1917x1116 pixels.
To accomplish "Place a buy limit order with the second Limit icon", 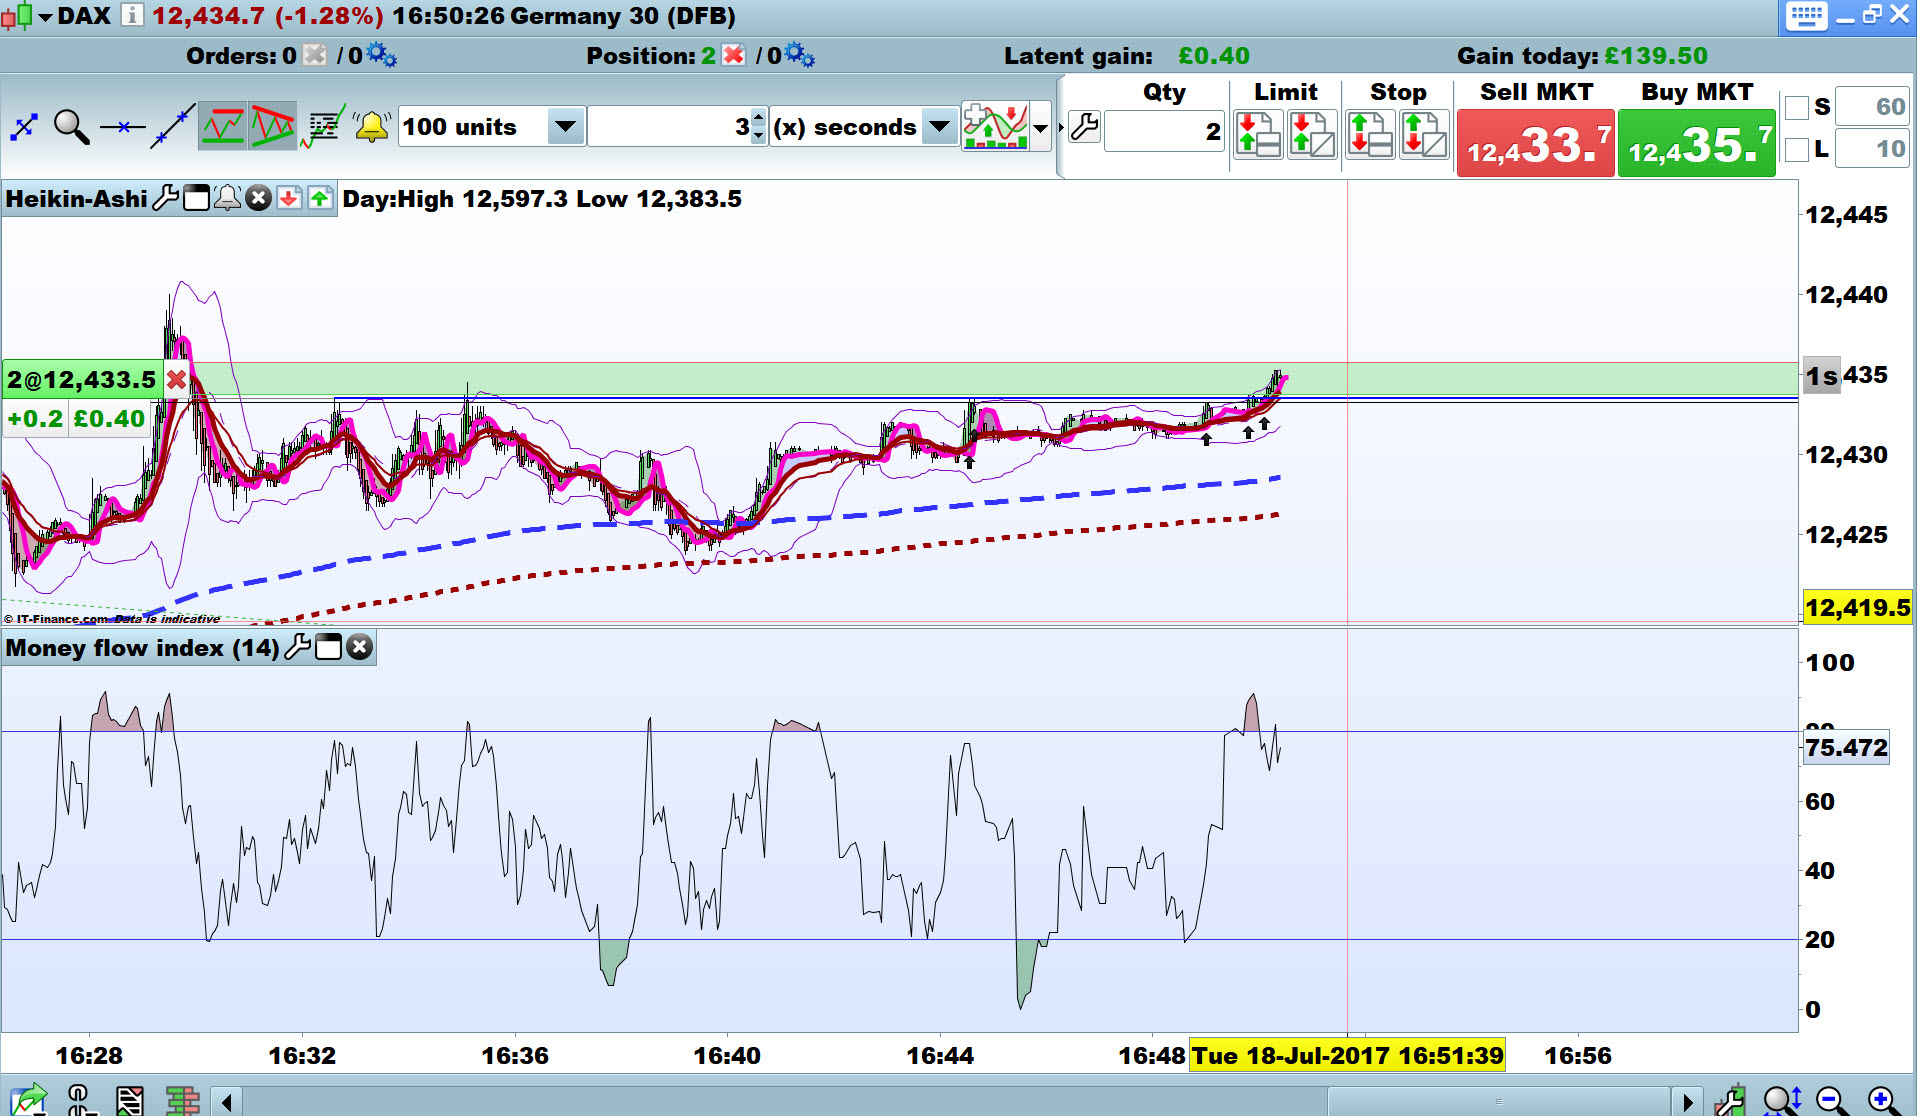I will 1312,134.
